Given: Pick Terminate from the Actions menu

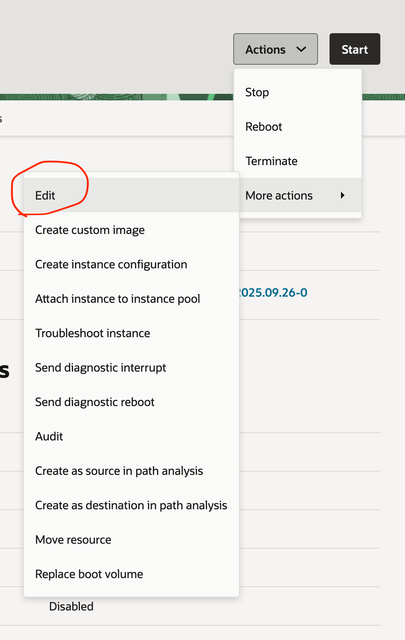Looking at the screenshot, I should tap(298, 161).
